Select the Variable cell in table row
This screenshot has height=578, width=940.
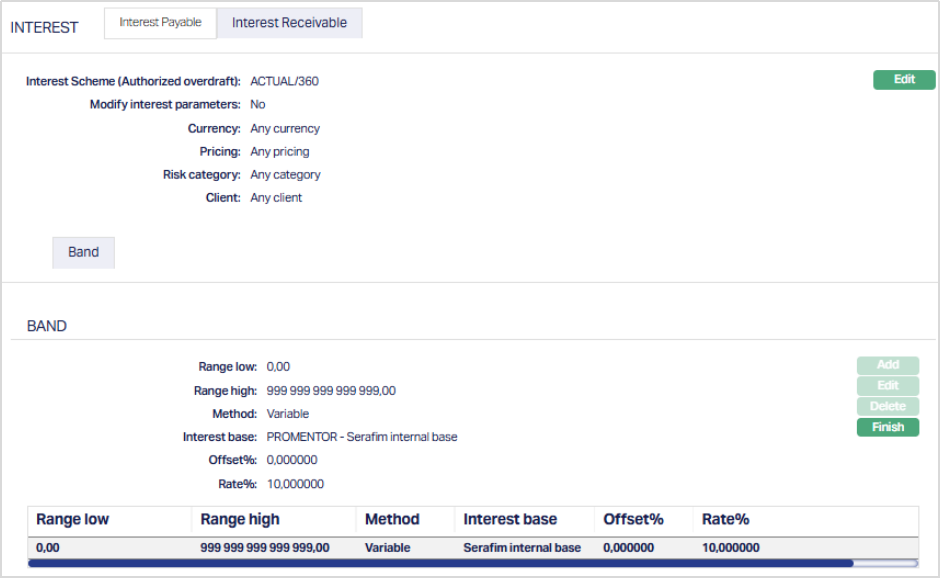[387, 548]
